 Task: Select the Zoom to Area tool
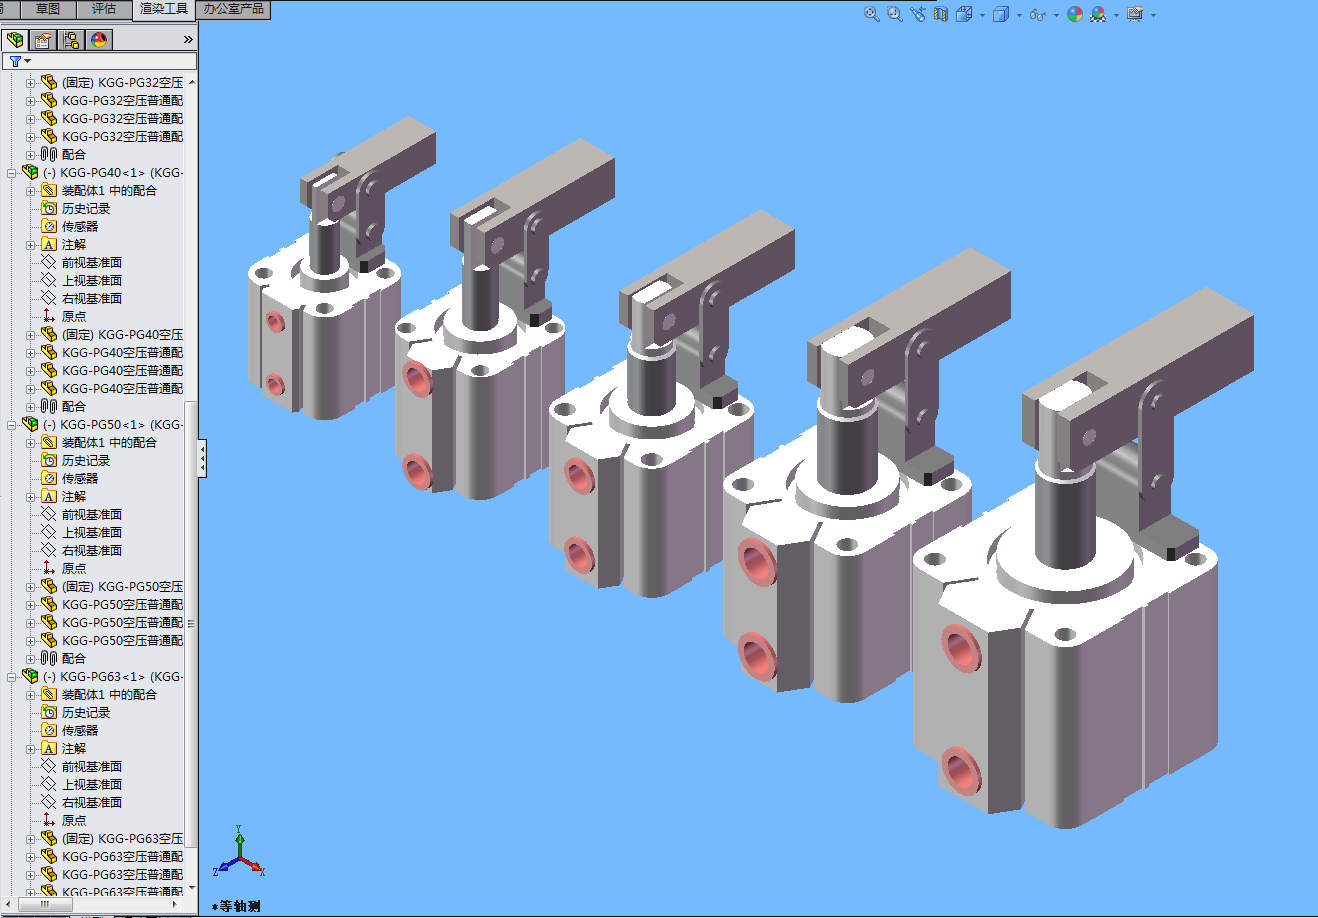(x=894, y=14)
